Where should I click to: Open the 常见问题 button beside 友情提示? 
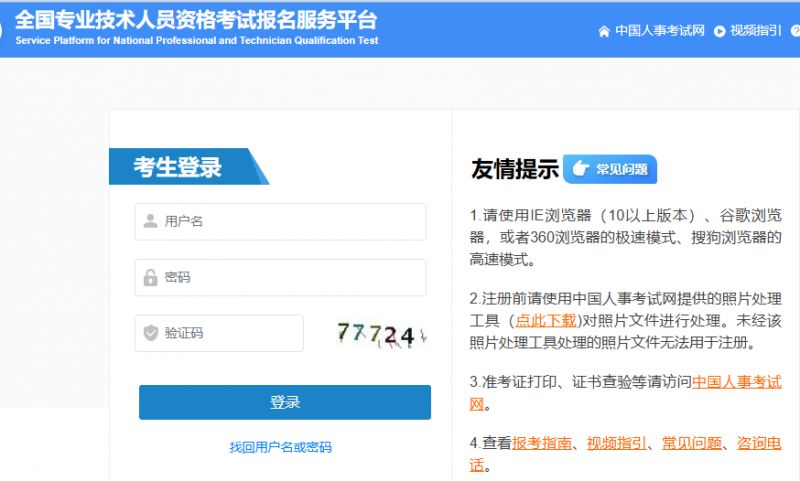(x=610, y=169)
